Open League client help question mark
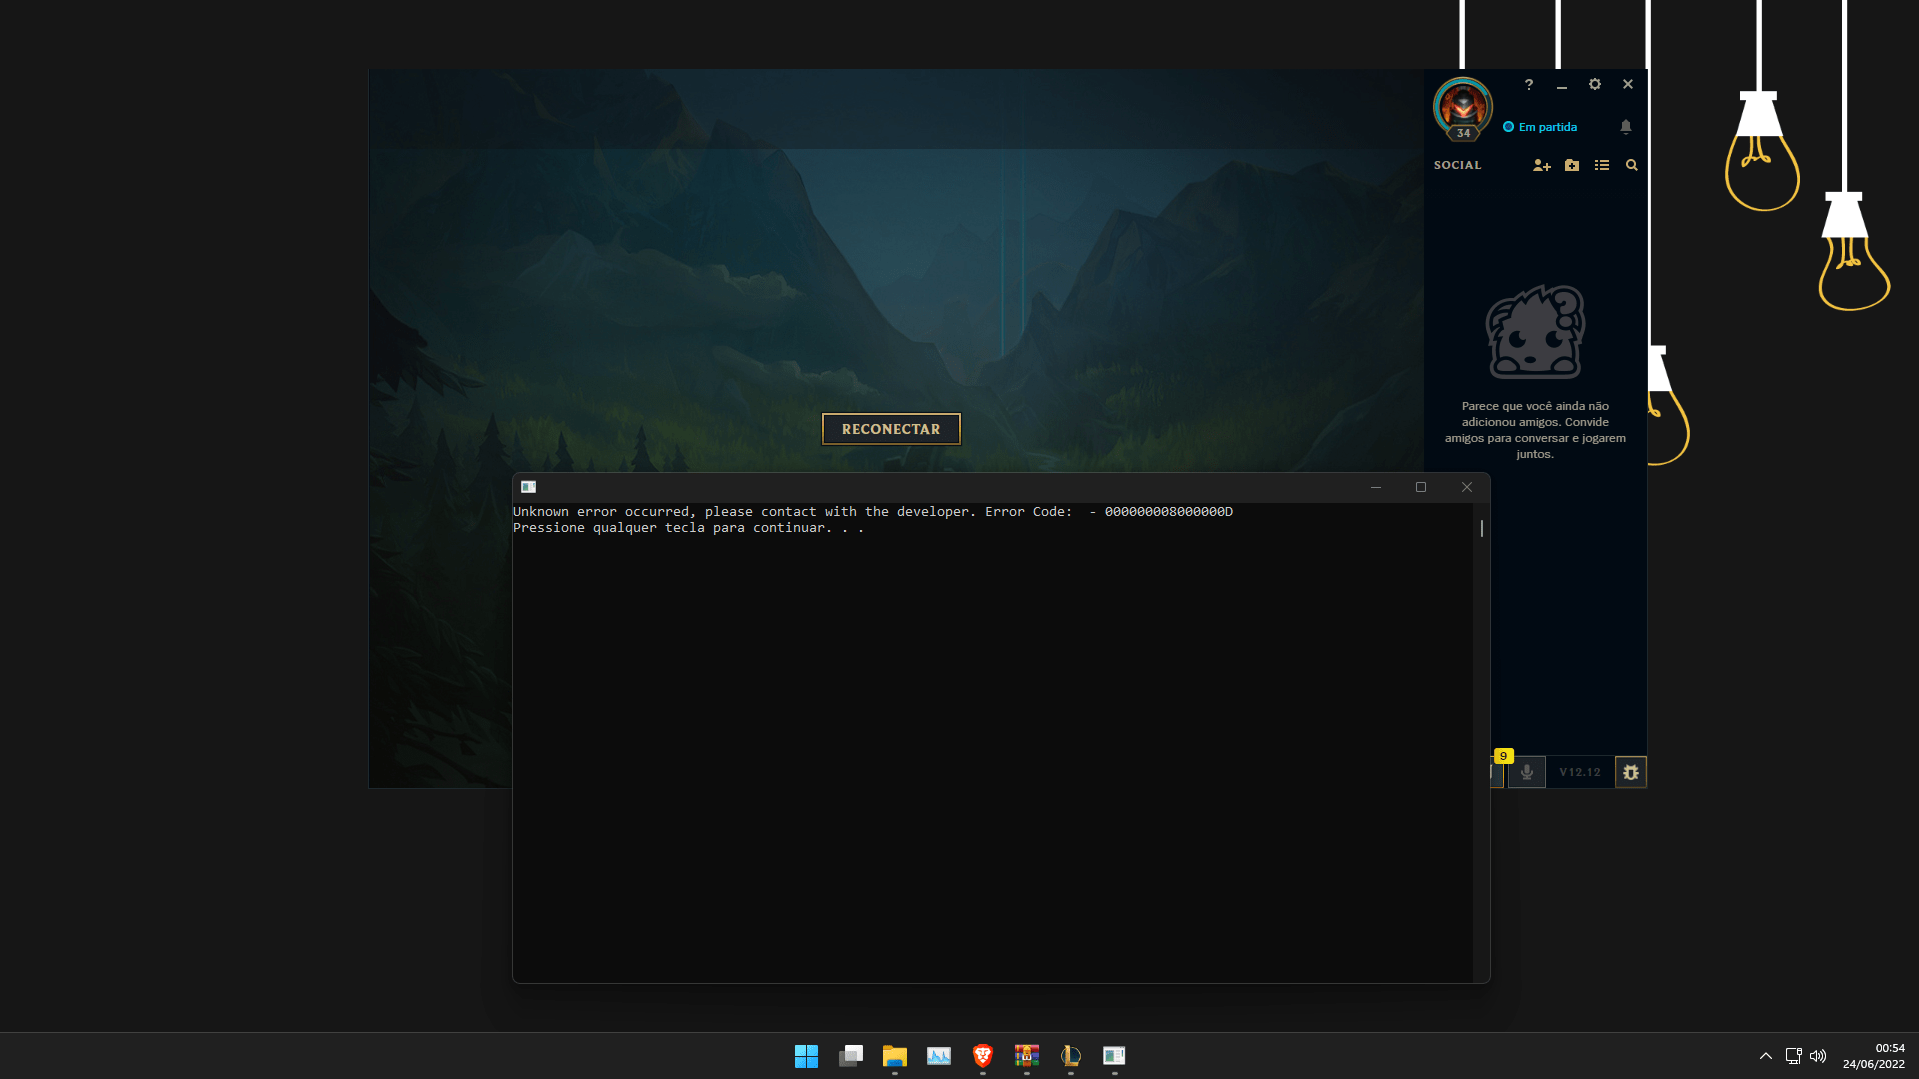The width and height of the screenshot is (1919, 1079). pos(1528,85)
